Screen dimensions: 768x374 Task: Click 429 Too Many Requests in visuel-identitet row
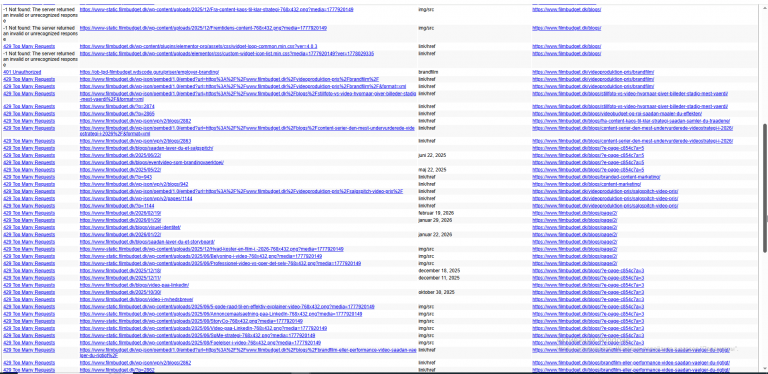[29, 228]
